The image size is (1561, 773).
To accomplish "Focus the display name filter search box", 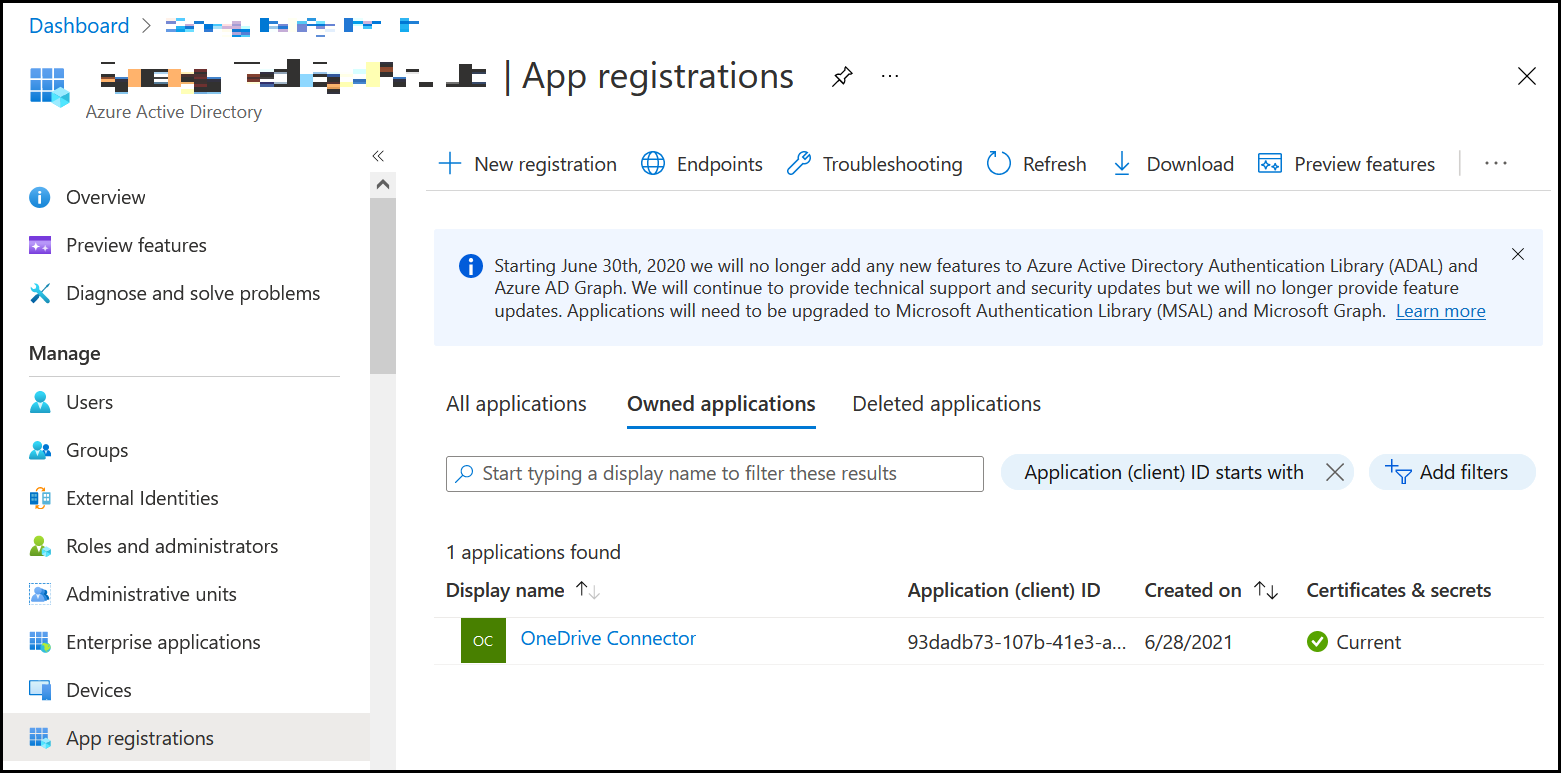I will 715,474.
